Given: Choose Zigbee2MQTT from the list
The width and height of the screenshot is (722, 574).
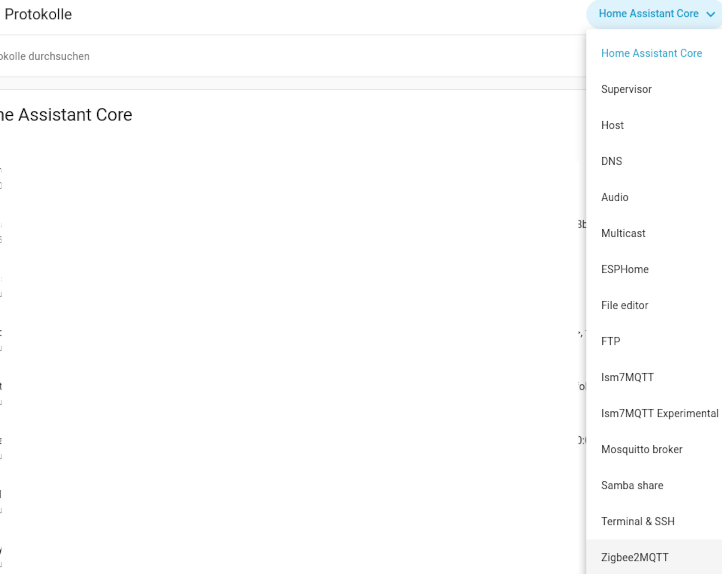Looking at the screenshot, I should click(x=634, y=557).
